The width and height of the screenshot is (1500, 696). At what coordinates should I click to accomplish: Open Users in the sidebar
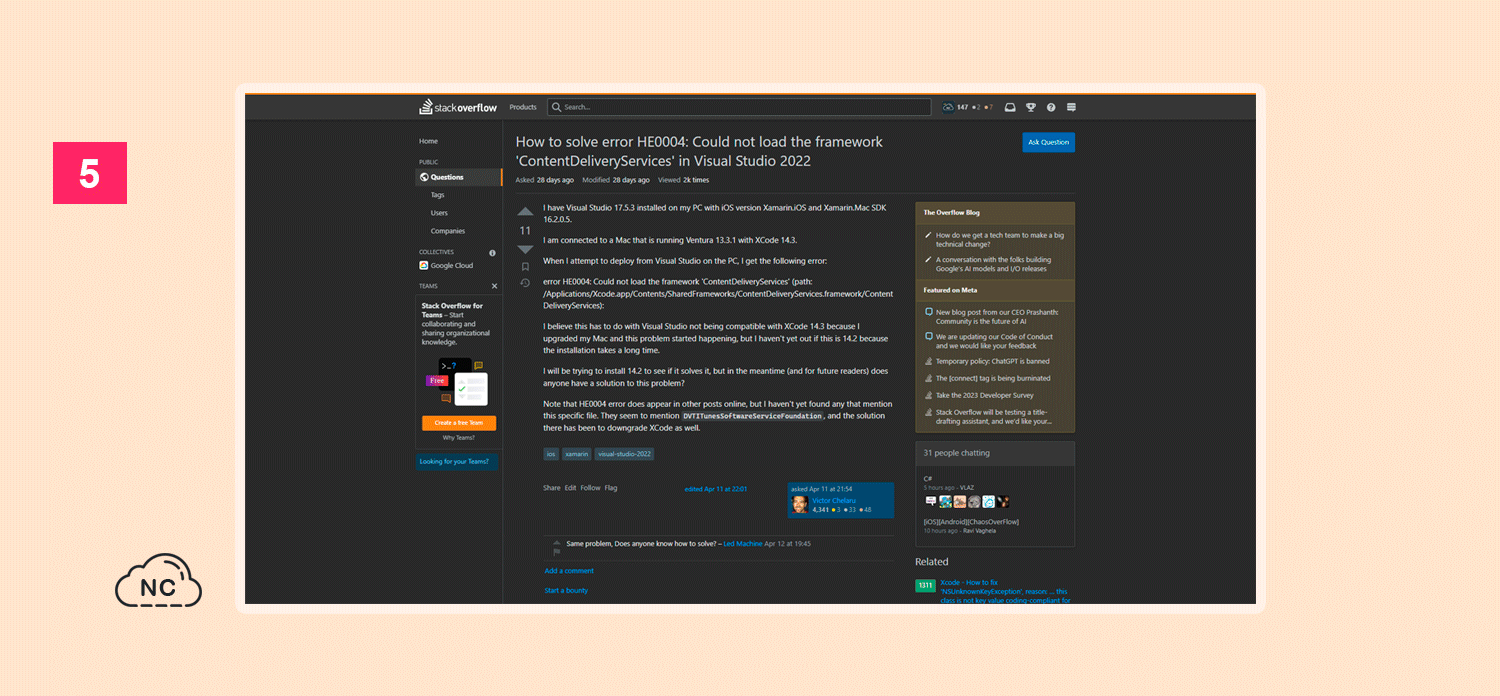click(x=439, y=213)
